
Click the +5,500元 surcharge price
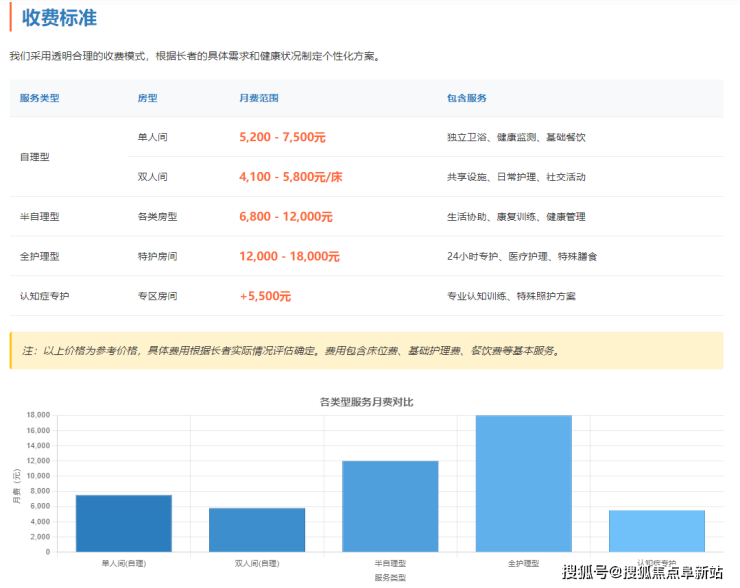coord(265,296)
